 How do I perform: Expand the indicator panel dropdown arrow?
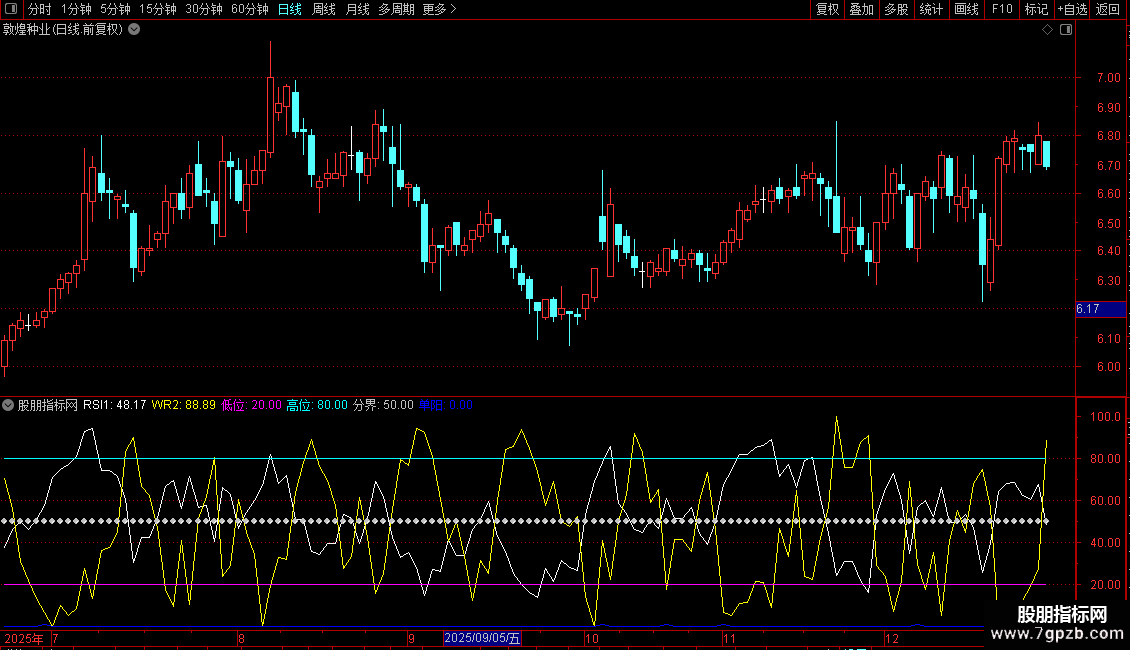click(x=8, y=405)
